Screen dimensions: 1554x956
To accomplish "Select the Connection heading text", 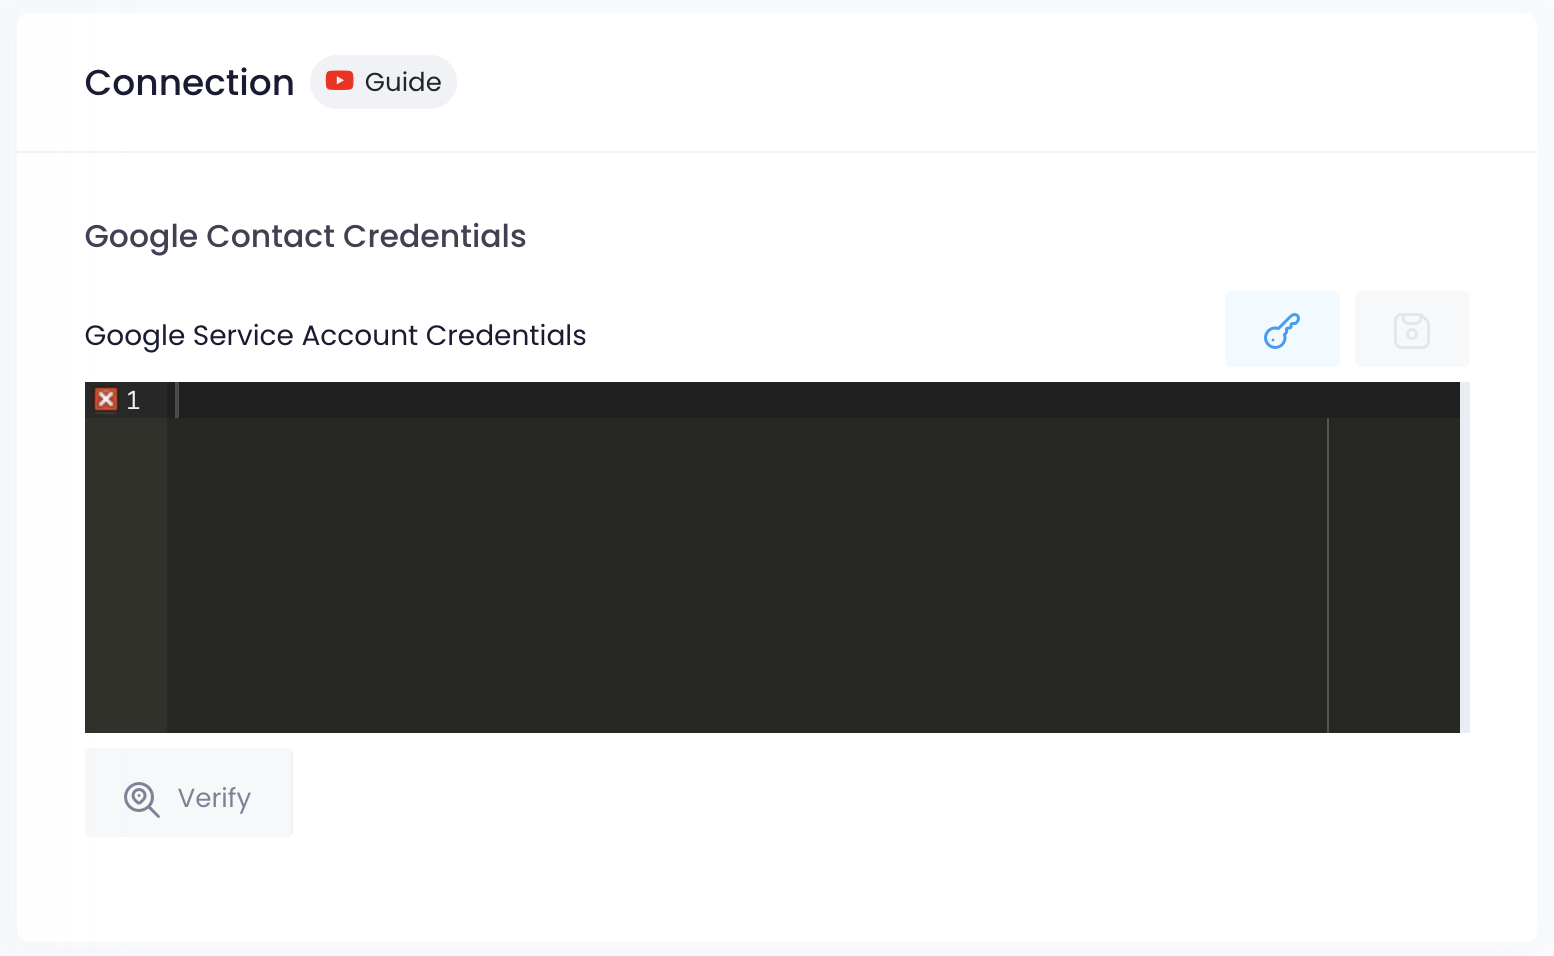I will pyautogui.click(x=189, y=82).
